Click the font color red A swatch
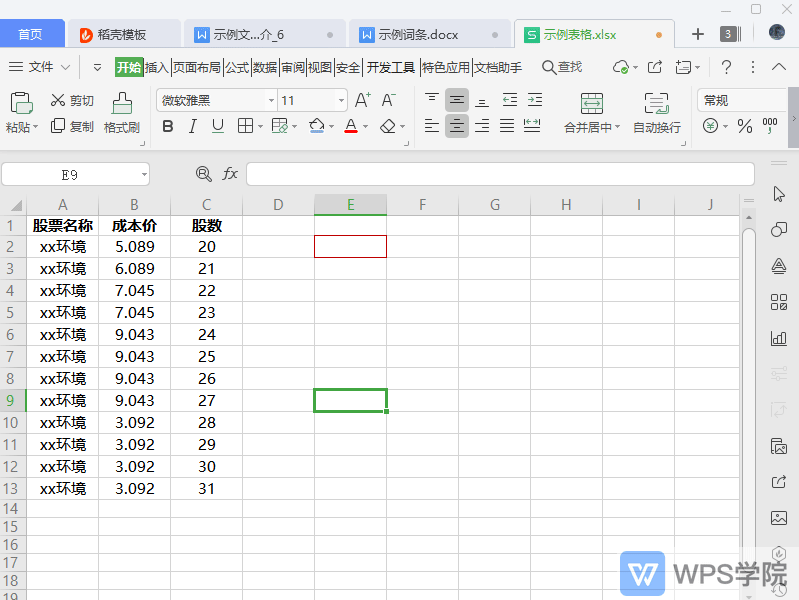This screenshot has height=600, width=799. coord(350,127)
